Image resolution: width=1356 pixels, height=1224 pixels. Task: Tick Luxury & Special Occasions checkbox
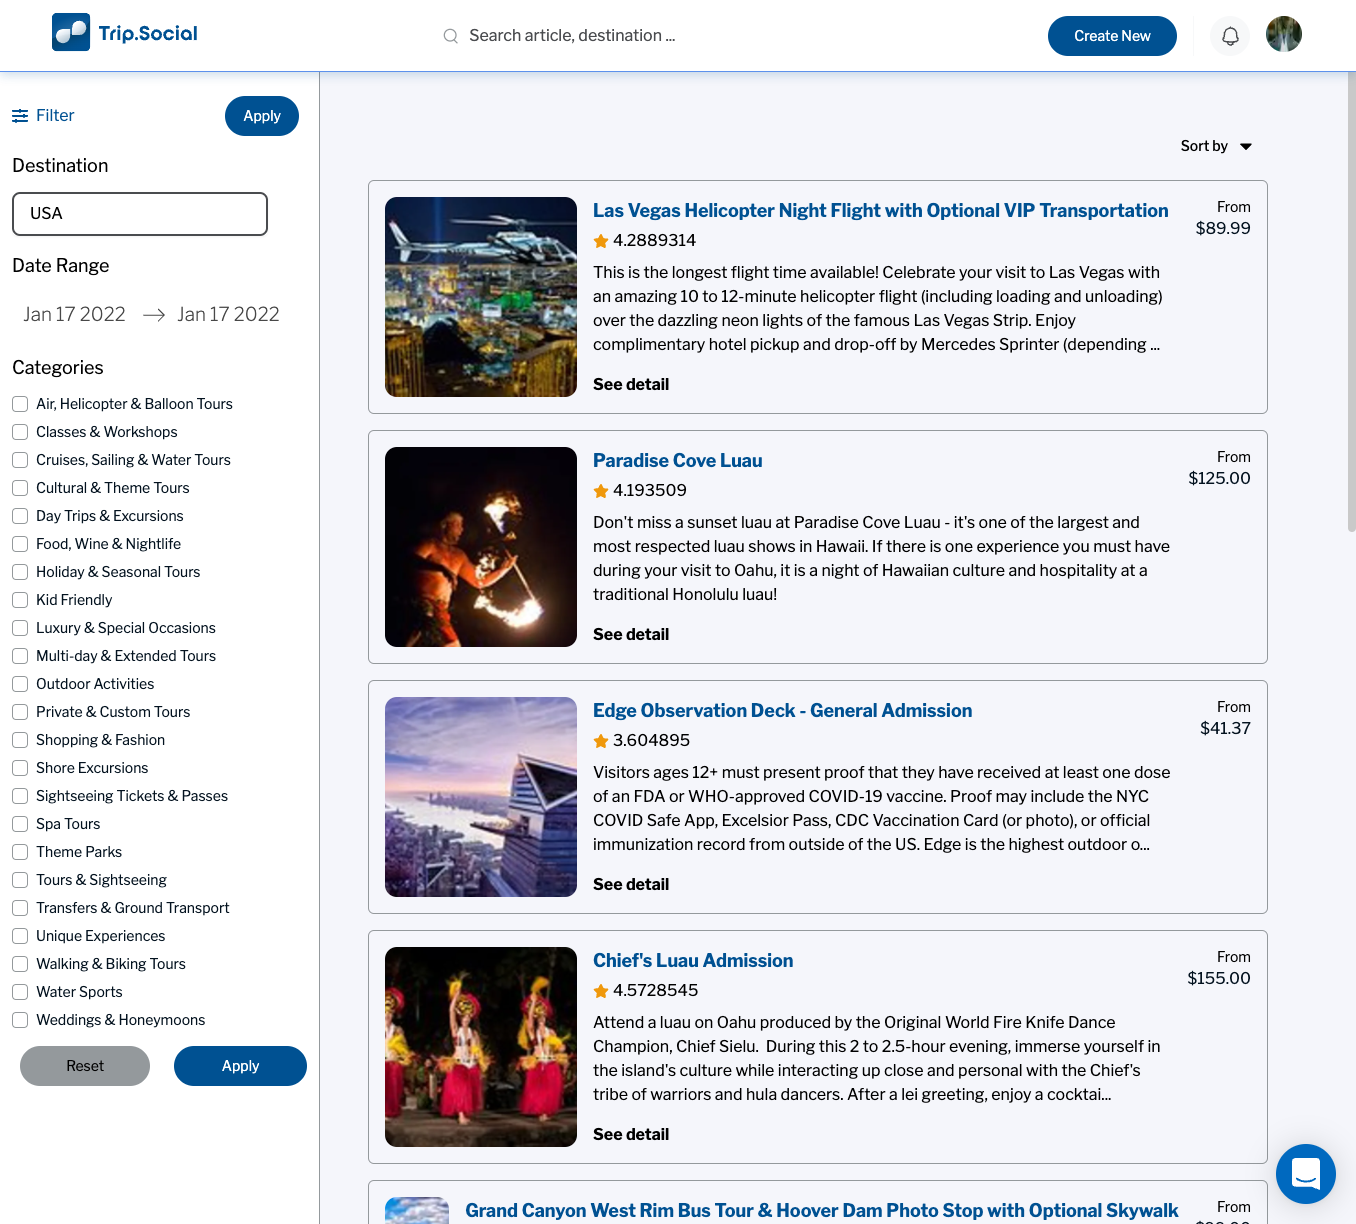[20, 628]
